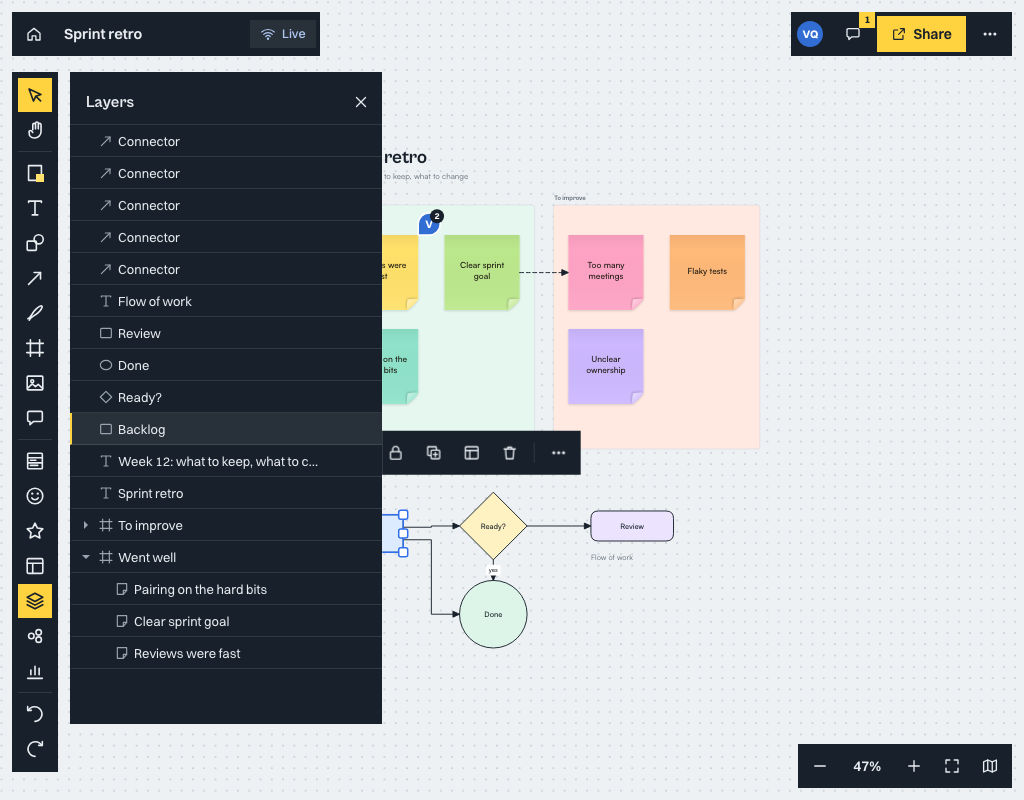Delete the selected Backlog shape
This screenshot has width=1024, height=800.
509,453
